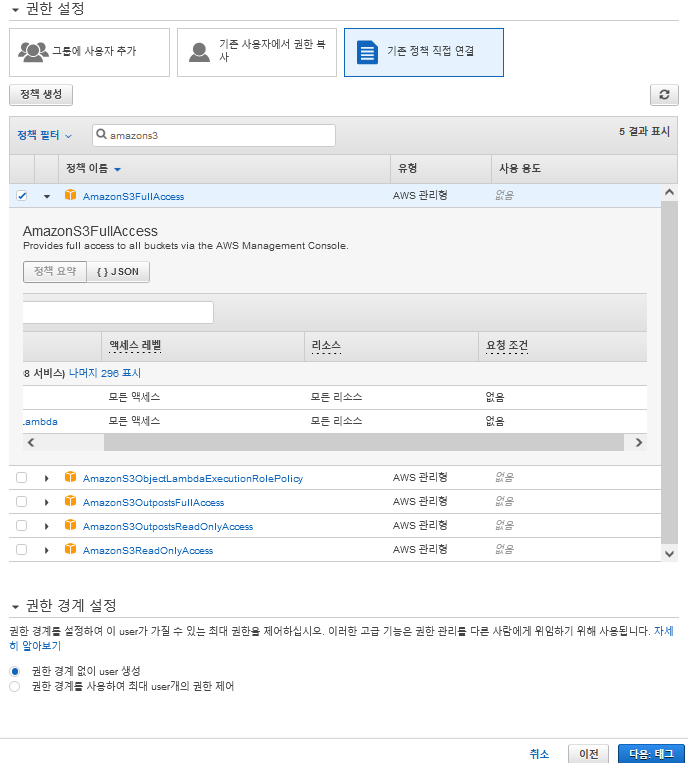This screenshot has height=763, width=688.
Task: Switch to the 정책 요약 tab
Action: pyautogui.click(x=55, y=272)
